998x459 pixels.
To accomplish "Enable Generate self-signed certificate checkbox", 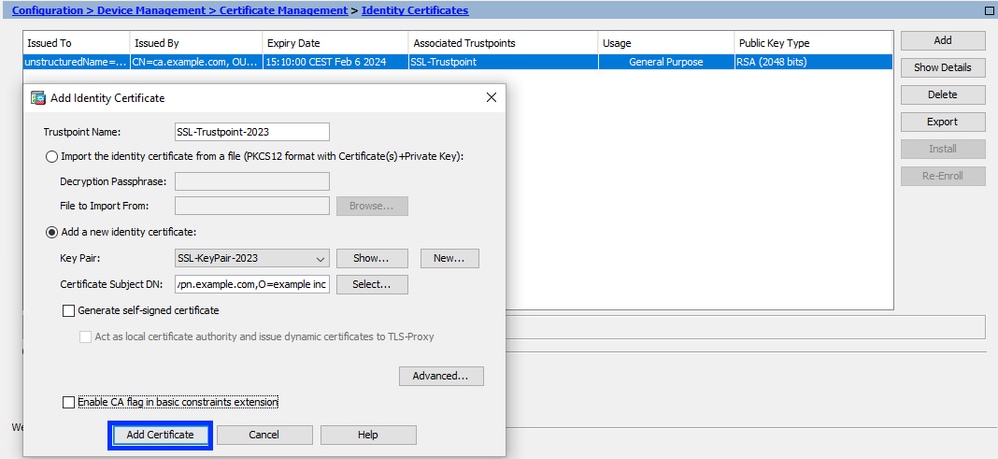I will pos(69,311).
